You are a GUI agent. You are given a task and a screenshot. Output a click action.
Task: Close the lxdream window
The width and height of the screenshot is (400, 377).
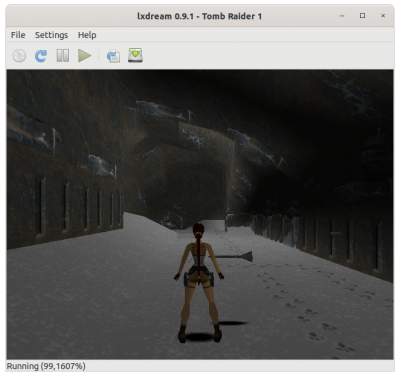tap(383, 16)
